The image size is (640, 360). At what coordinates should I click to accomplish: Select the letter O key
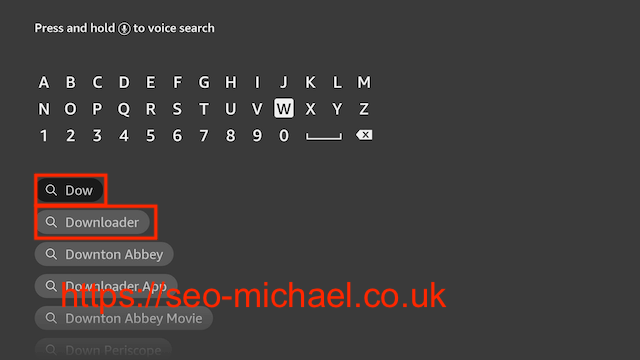pos(71,109)
